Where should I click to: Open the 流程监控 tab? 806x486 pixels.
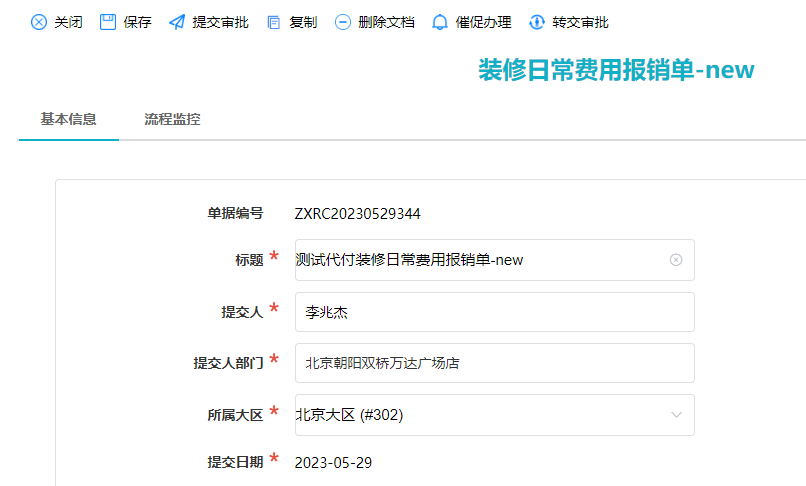[x=172, y=119]
